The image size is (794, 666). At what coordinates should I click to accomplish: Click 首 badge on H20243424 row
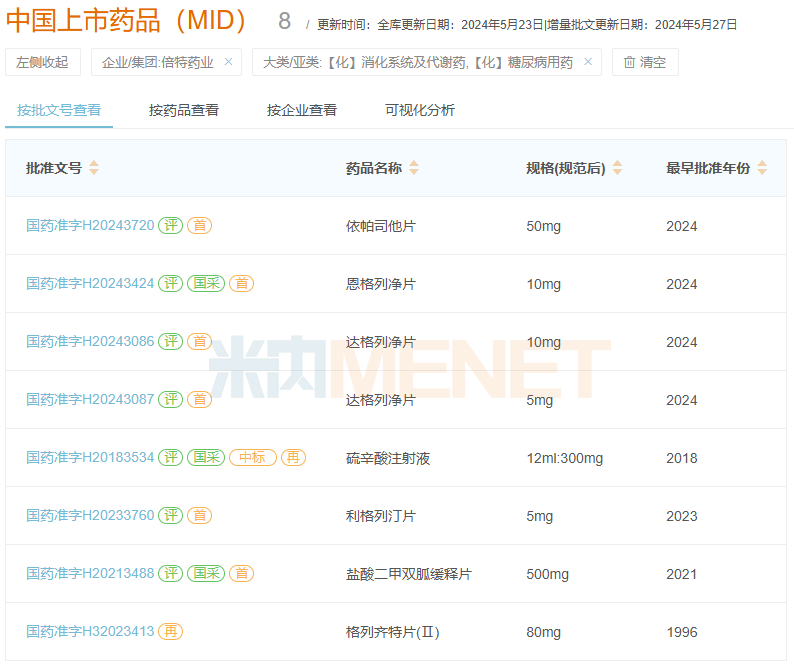pos(242,284)
